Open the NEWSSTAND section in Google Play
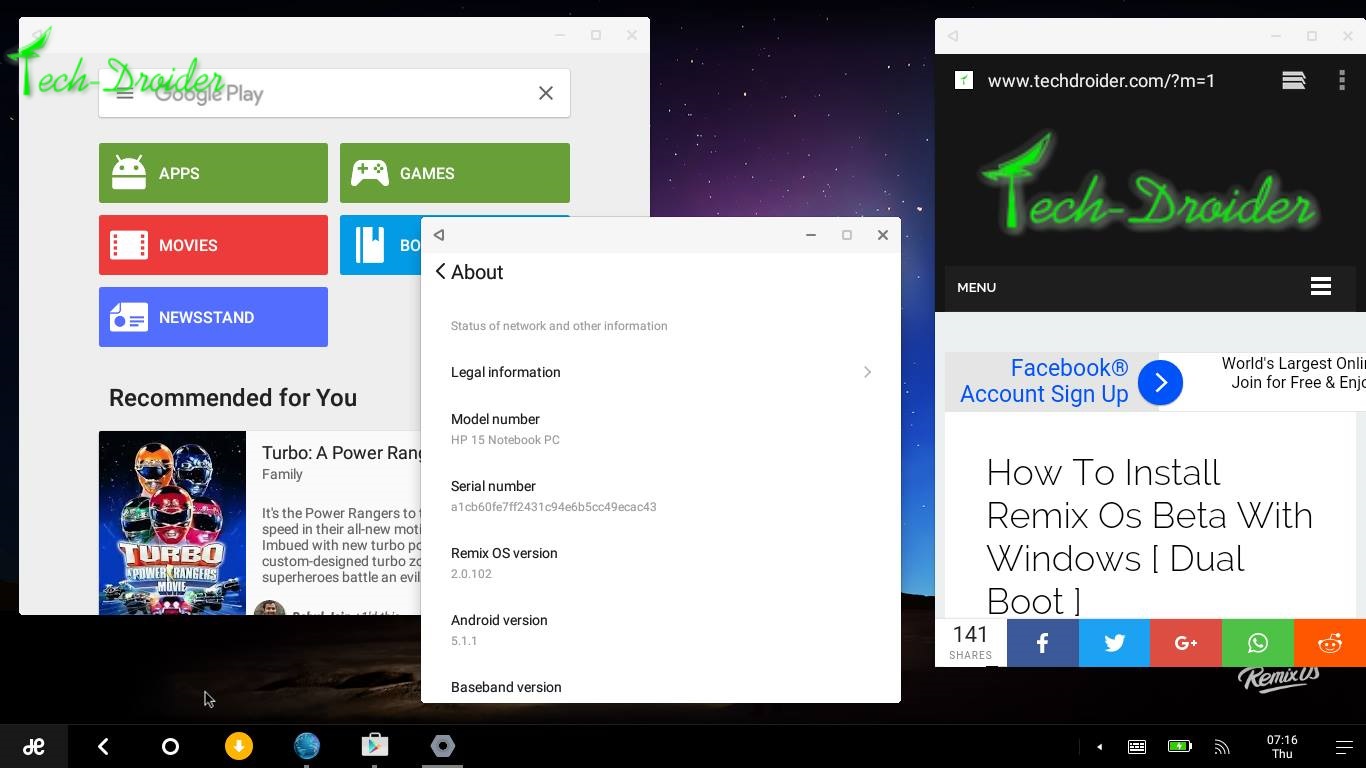This screenshot has width=1366, height=768. click(x=213, y=317)
